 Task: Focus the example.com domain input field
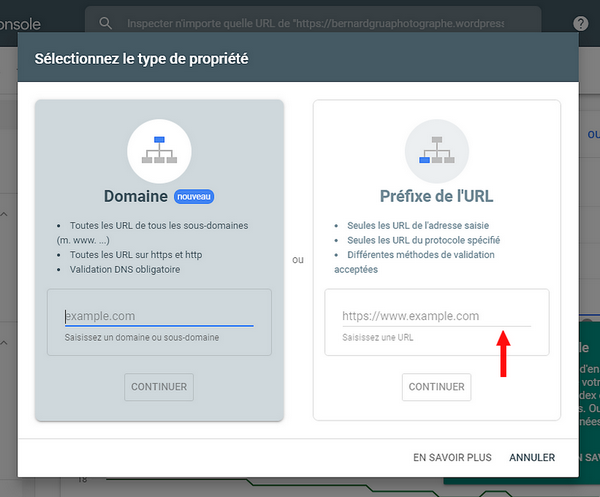158,316
